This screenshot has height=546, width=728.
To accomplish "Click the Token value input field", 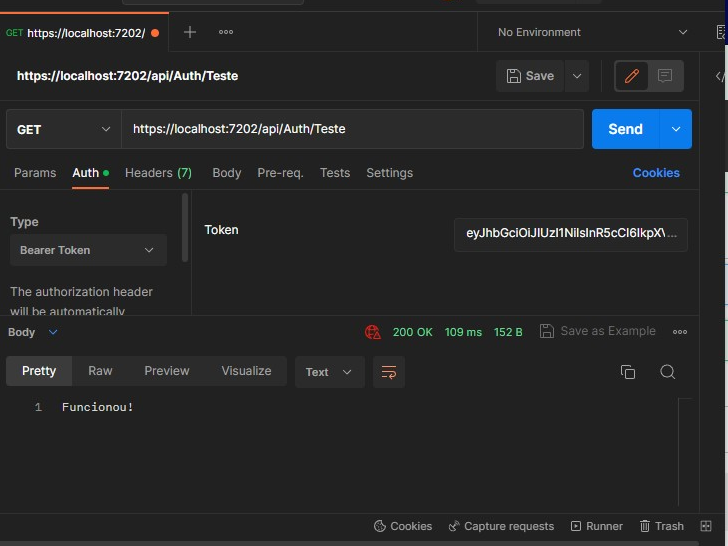I will point(571,234).
